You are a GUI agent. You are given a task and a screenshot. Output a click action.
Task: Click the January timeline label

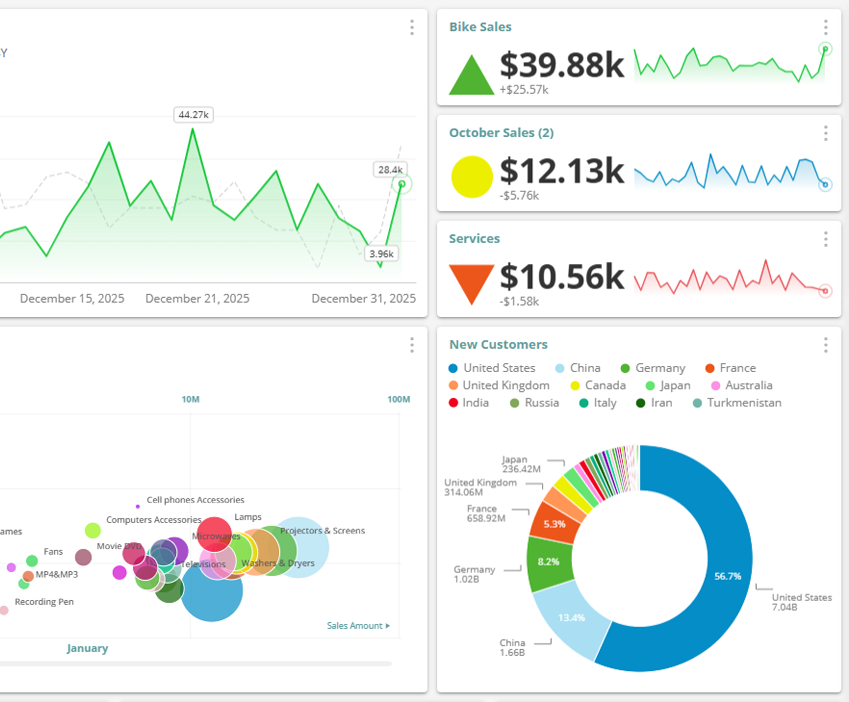87,648
